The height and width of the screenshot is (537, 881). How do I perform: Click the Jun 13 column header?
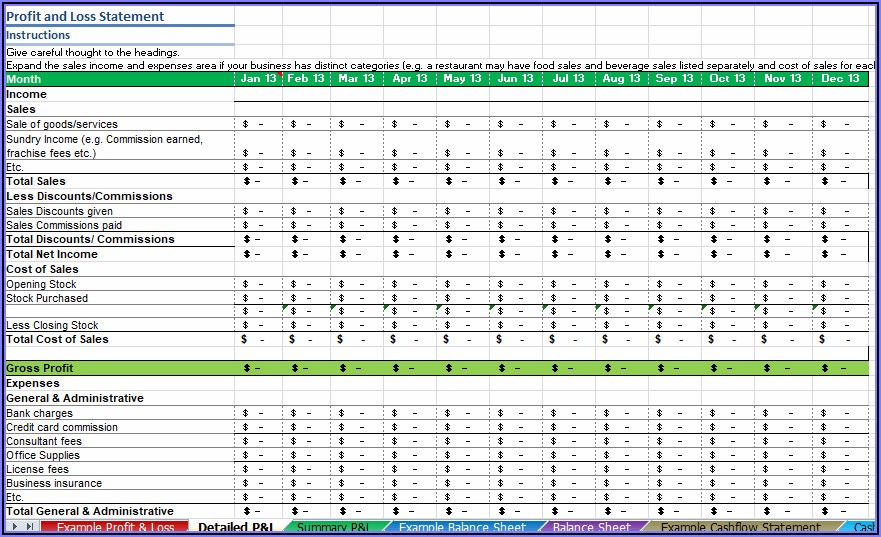pyautogui.click(x=515, y=79)
